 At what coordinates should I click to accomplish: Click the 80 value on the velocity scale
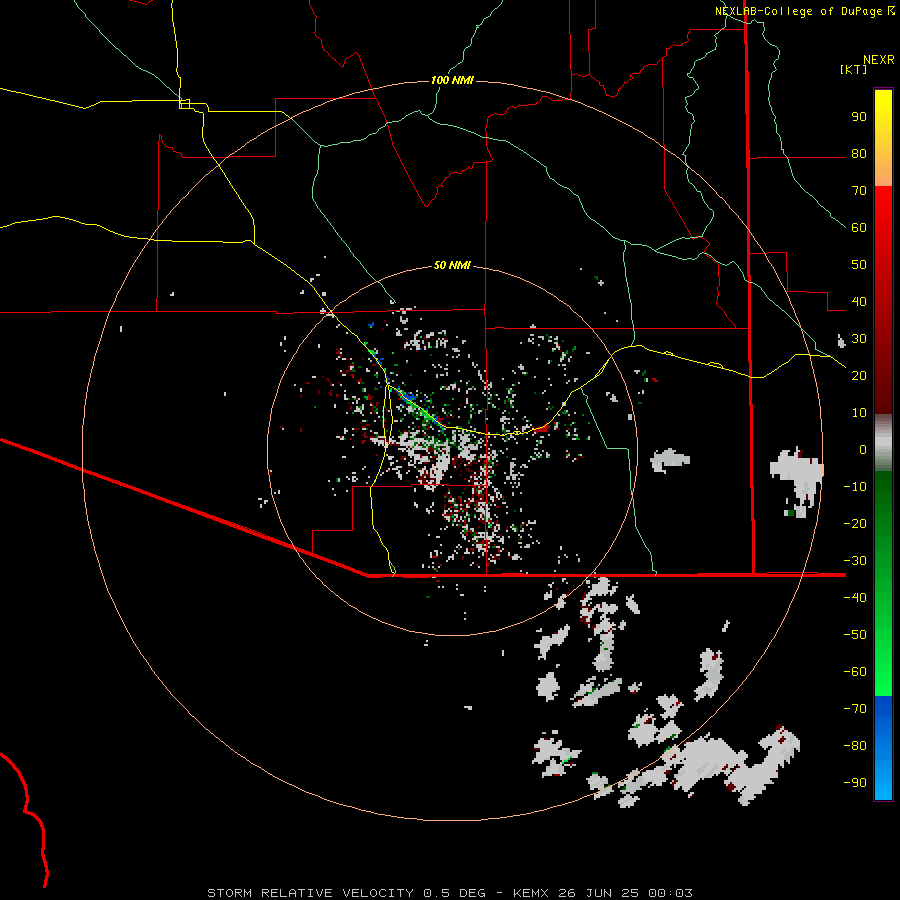[x=859, y=153]
